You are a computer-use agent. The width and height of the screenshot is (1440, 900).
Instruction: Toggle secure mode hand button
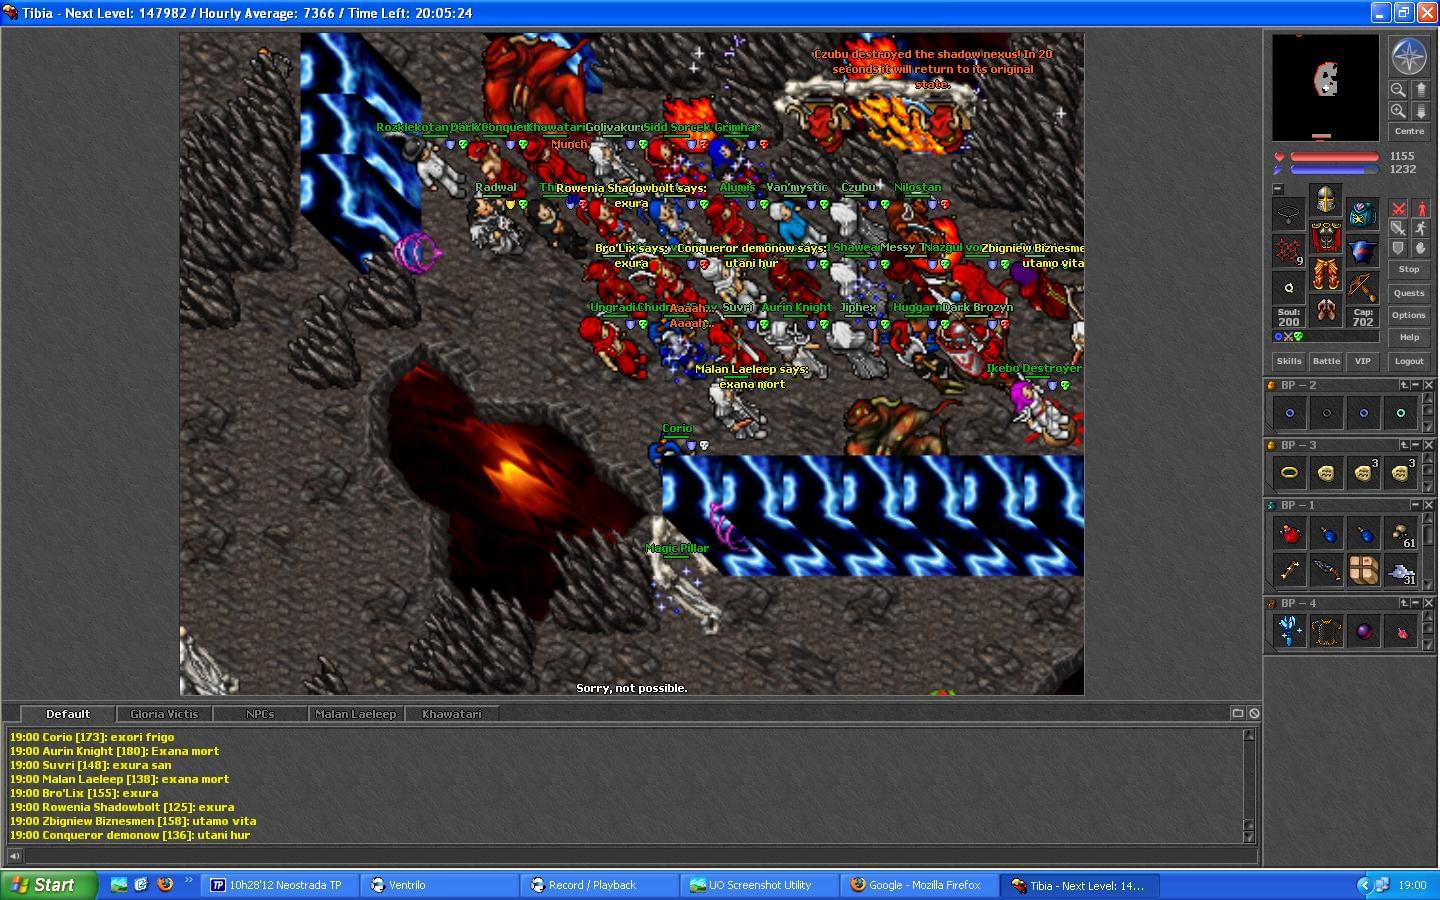[x=1421, y=248]
